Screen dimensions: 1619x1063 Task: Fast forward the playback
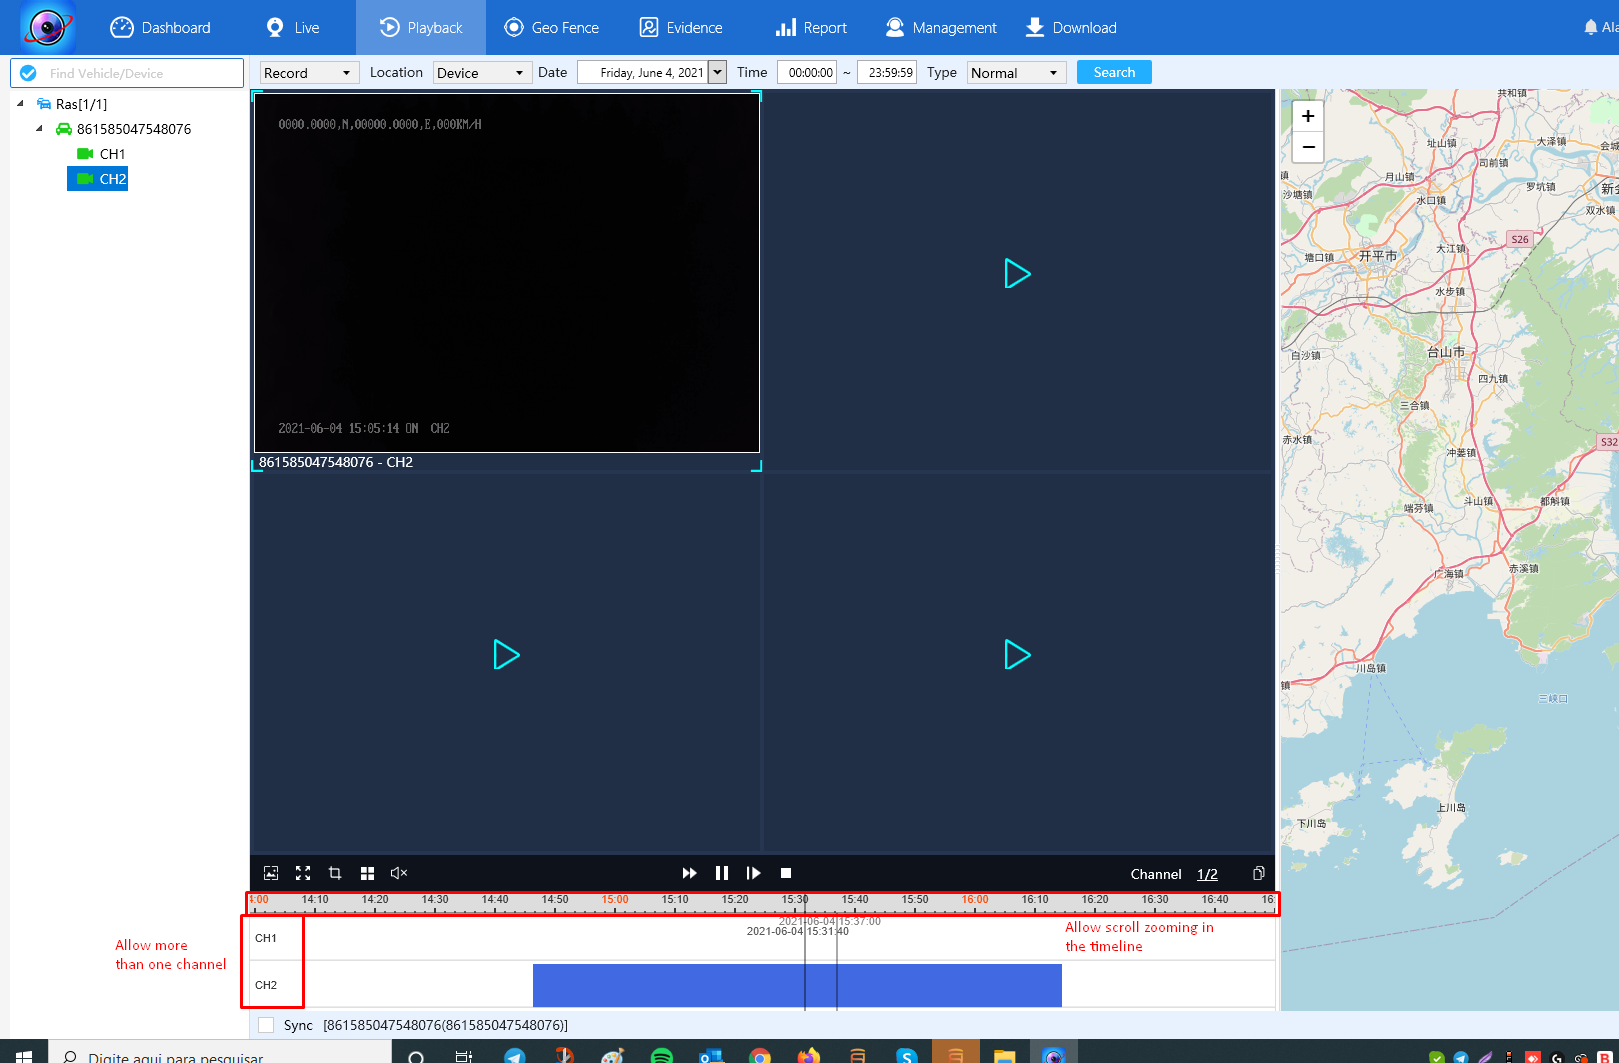pyautogui.click(x=689, y=873)
